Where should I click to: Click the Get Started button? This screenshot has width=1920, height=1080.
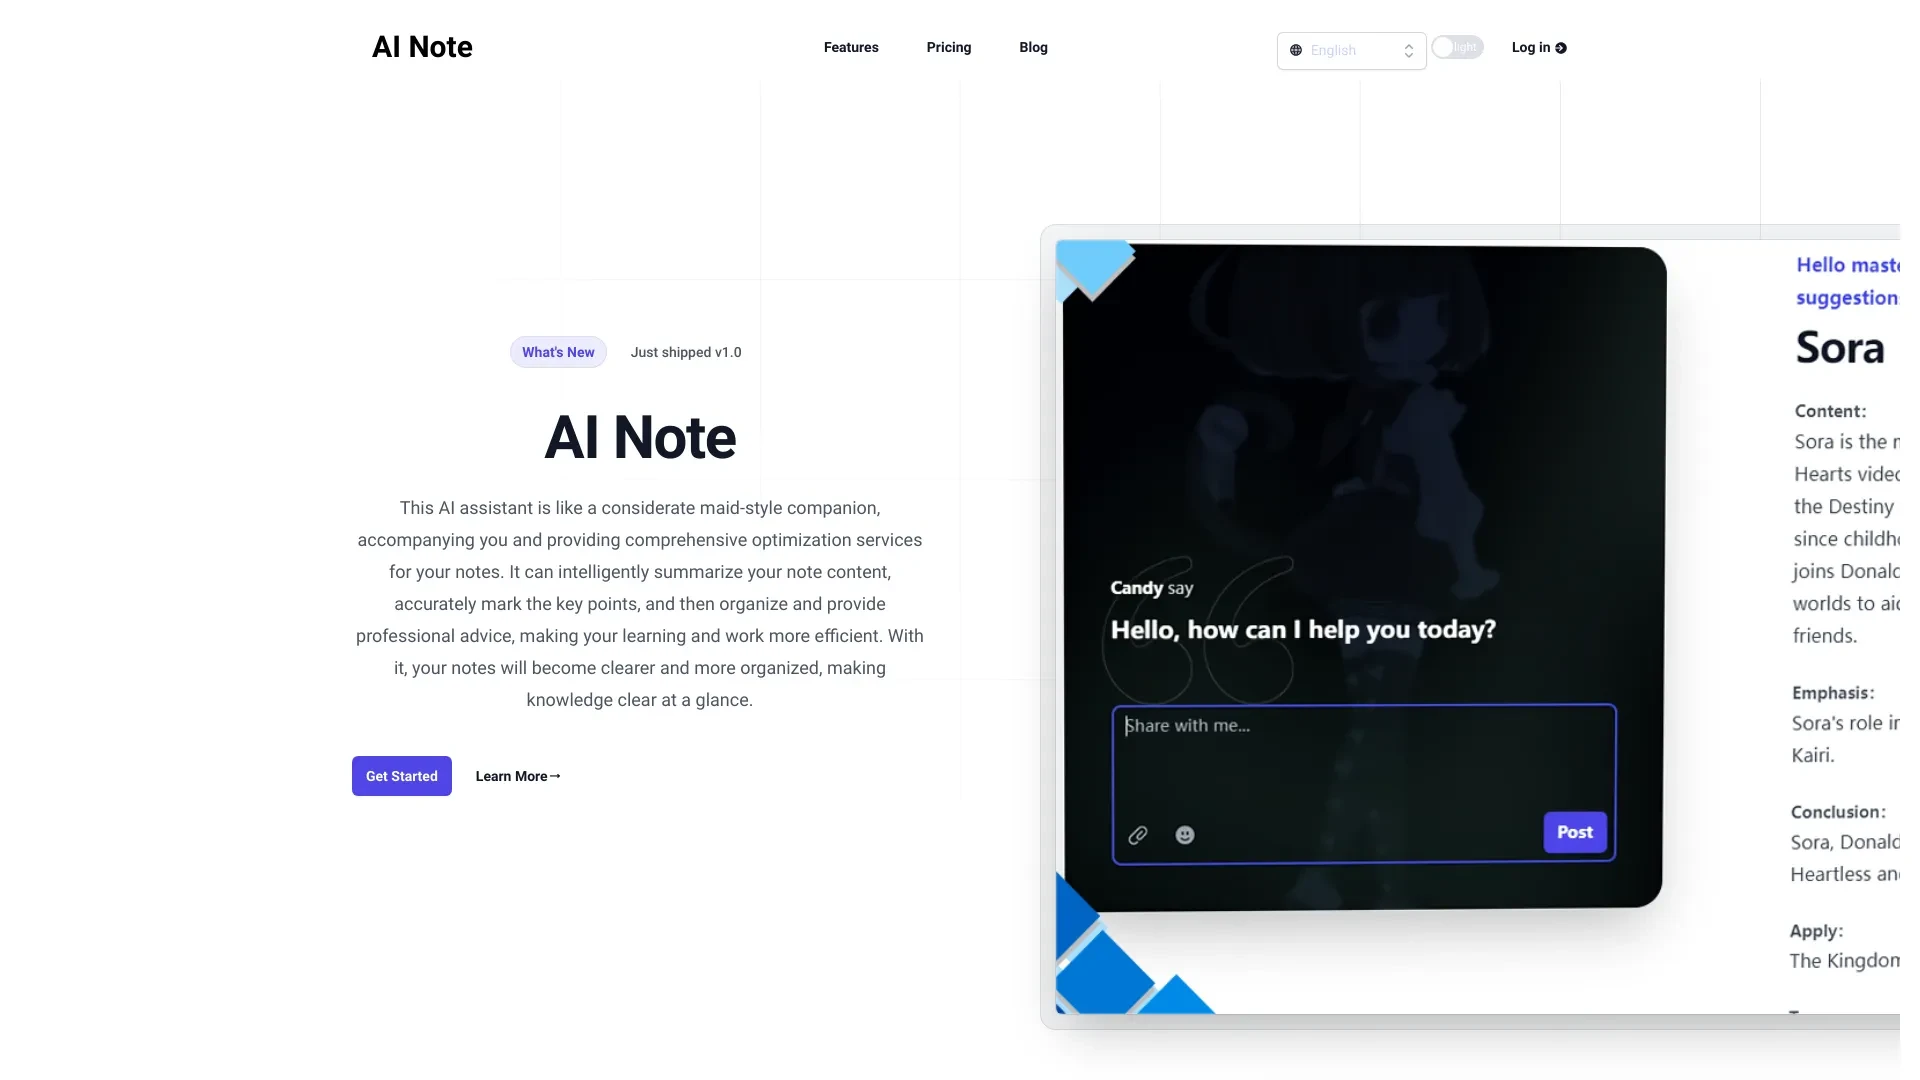click(402, 775)
